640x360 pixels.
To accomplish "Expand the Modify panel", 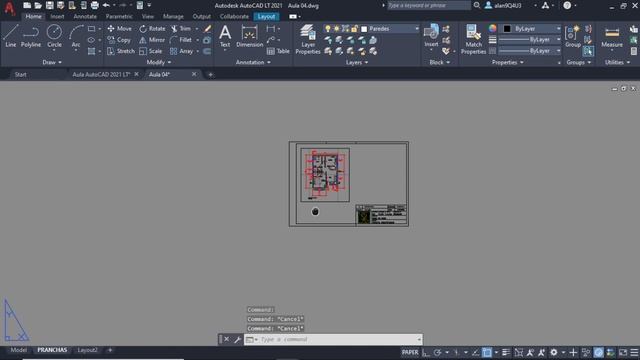I will [x=159, y=62].
